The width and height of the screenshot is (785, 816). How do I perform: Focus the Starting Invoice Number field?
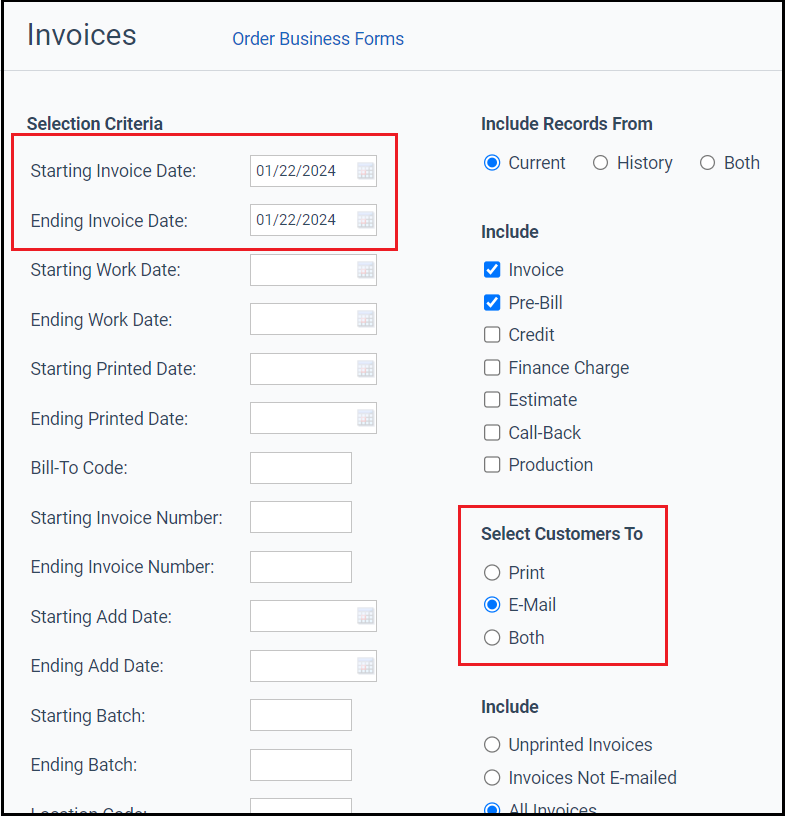[300, 517]
